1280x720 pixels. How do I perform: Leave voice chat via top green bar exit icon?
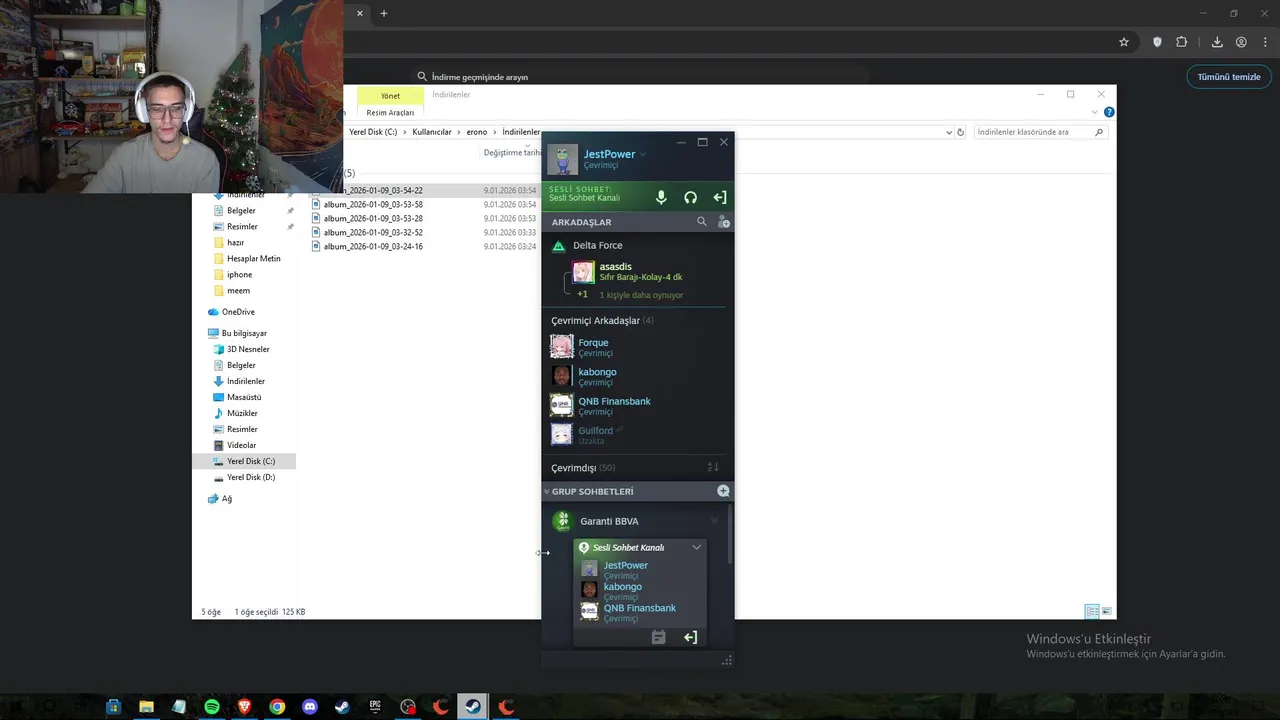[719, 197]
